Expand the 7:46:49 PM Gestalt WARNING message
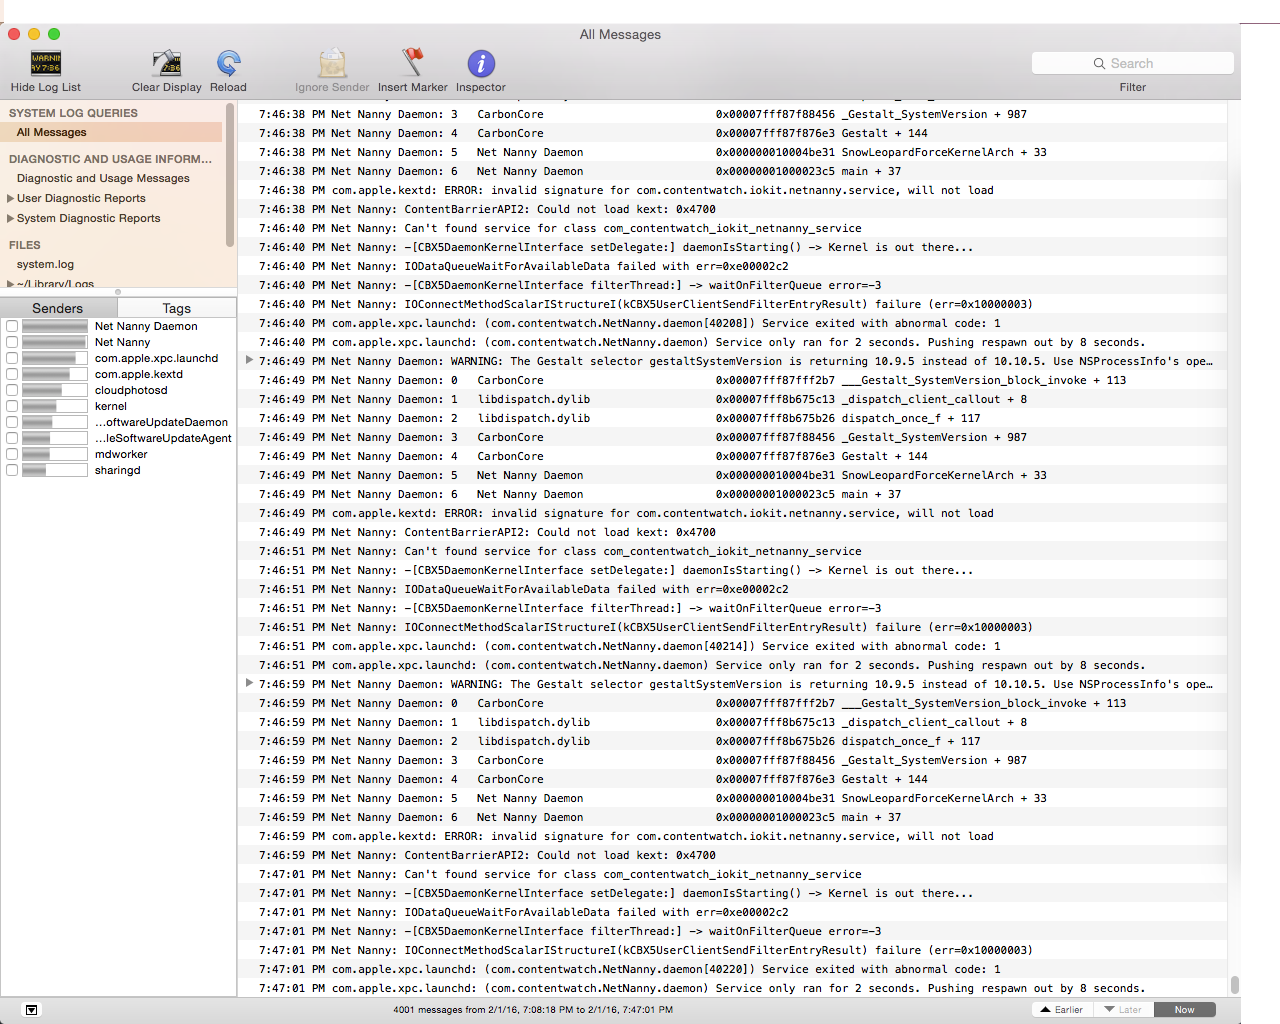 click(250, 360)
